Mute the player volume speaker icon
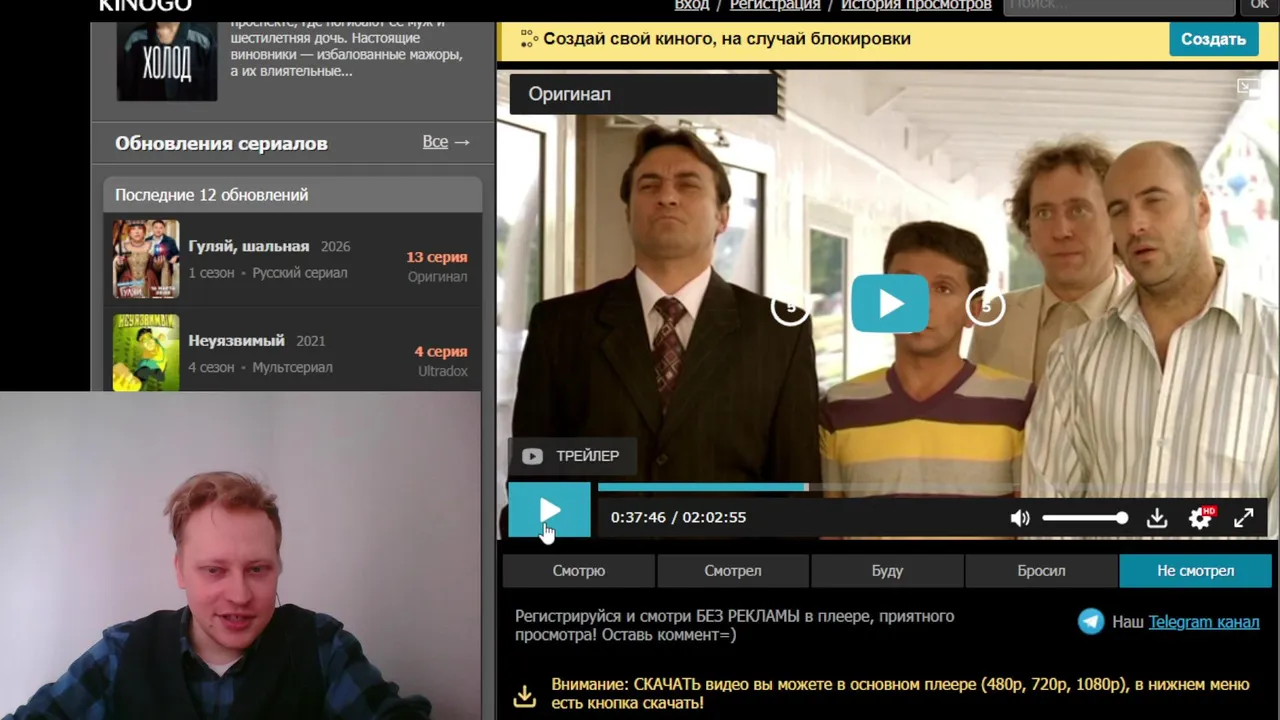Viewport: 1280px width, 720px height. 1020,518
